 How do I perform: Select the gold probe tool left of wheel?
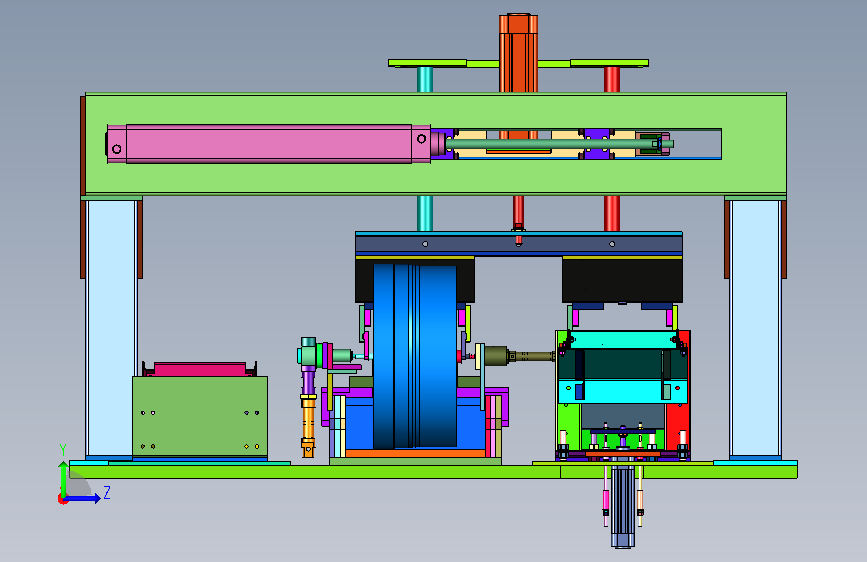click(x=308, y=426)
